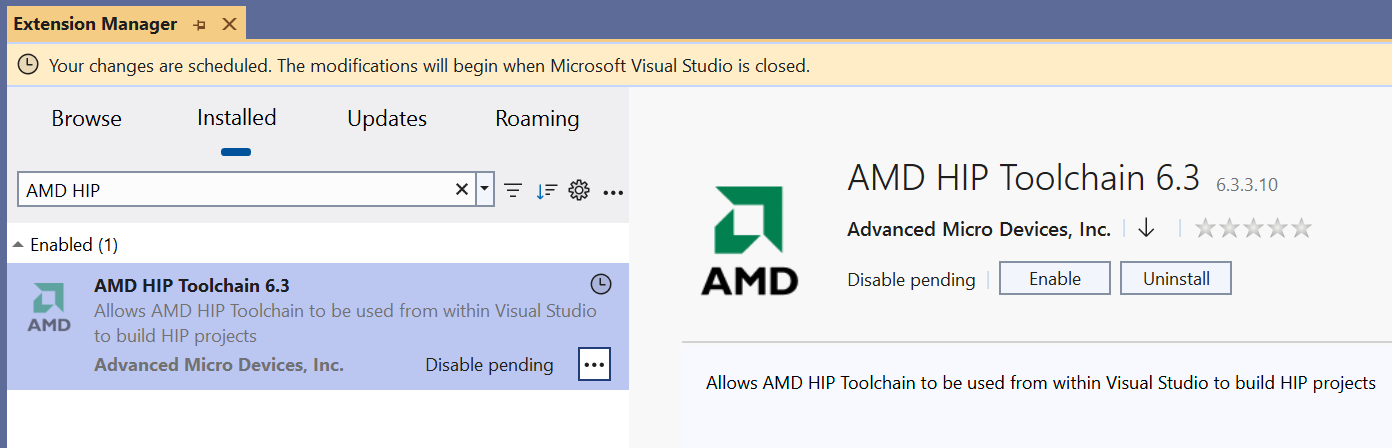
Task: Open the three-dot menu on AMD HIP item
Action: coord(594,365)
